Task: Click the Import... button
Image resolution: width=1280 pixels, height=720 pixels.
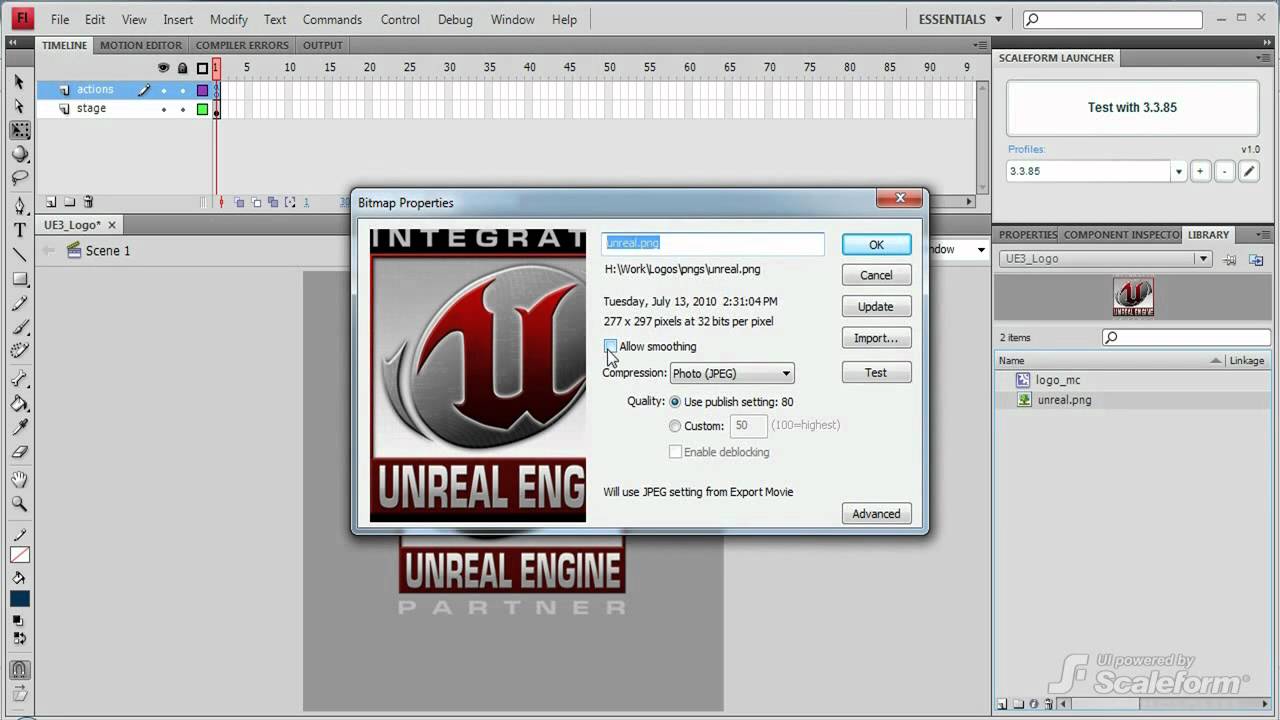Action: 876,338
